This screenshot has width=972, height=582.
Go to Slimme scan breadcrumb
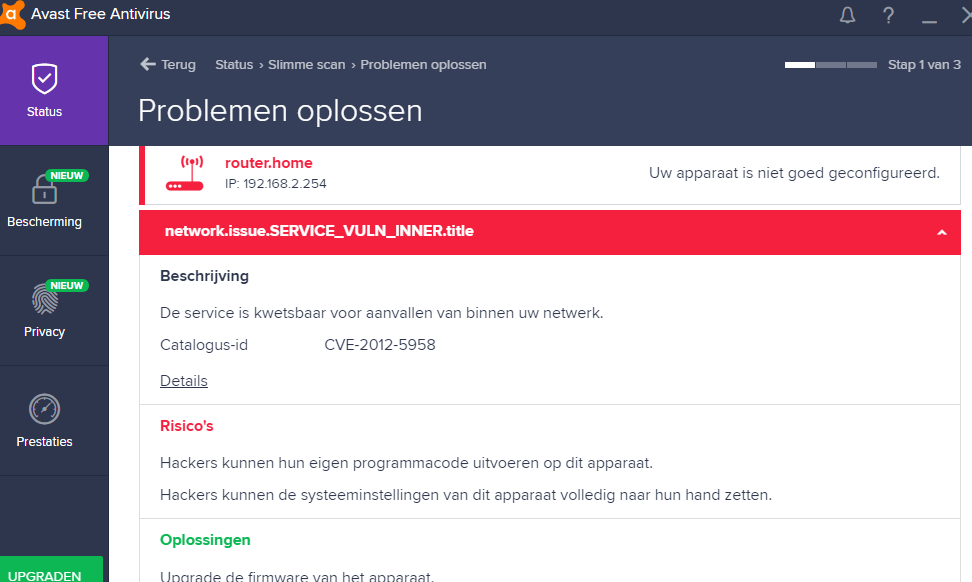click(308, 64)
